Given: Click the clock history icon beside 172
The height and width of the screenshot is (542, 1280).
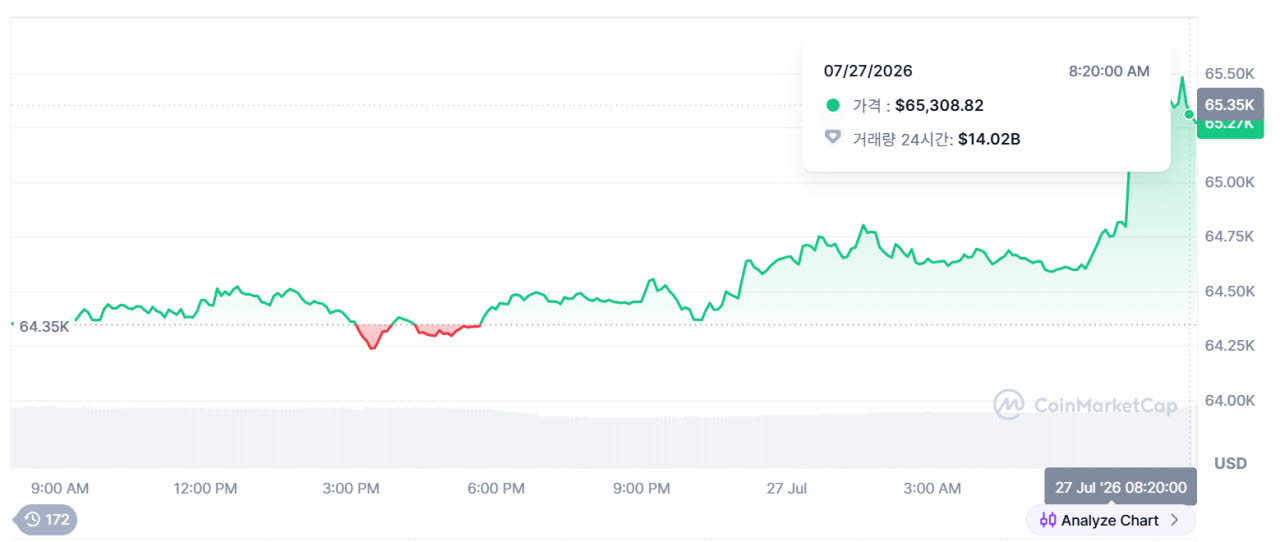Looking at the screenshot, I should point(32,520).
